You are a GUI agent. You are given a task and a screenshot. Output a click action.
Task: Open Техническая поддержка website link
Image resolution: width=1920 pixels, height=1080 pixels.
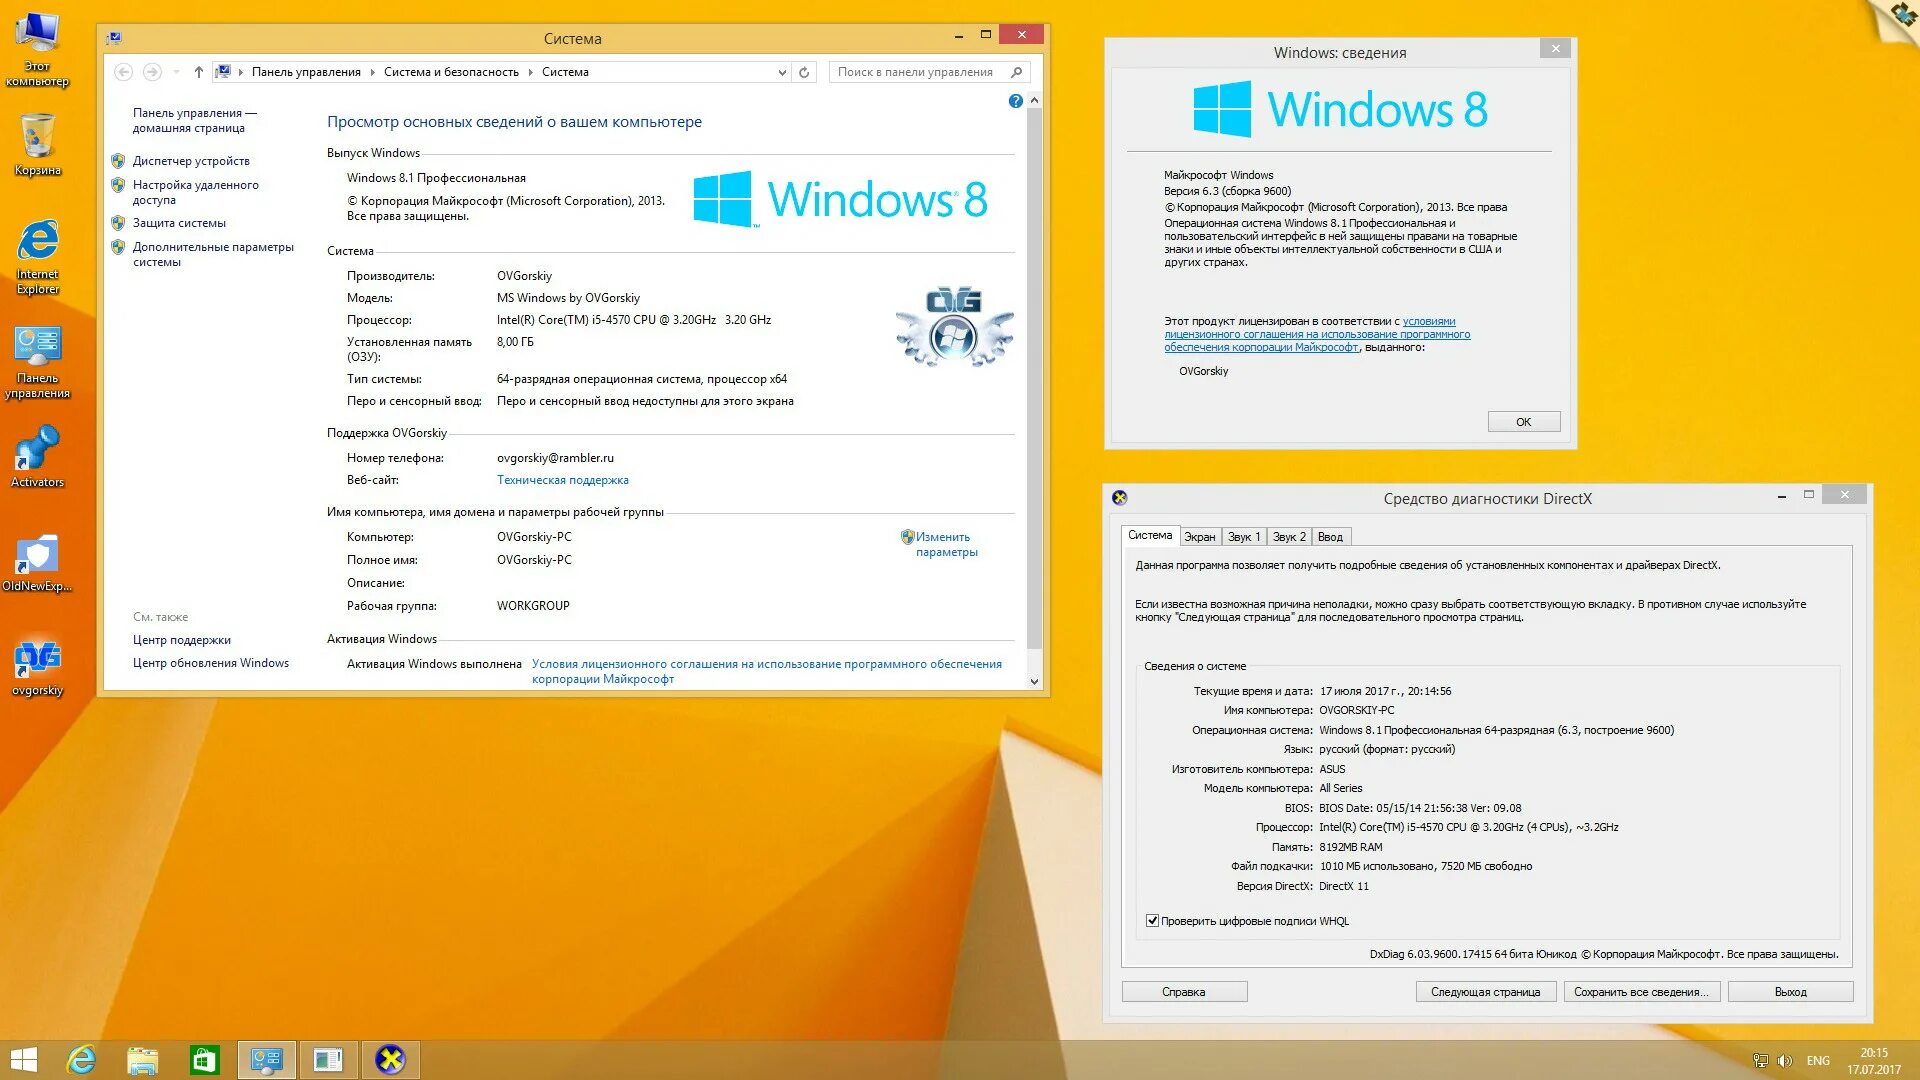click(563, 480)
